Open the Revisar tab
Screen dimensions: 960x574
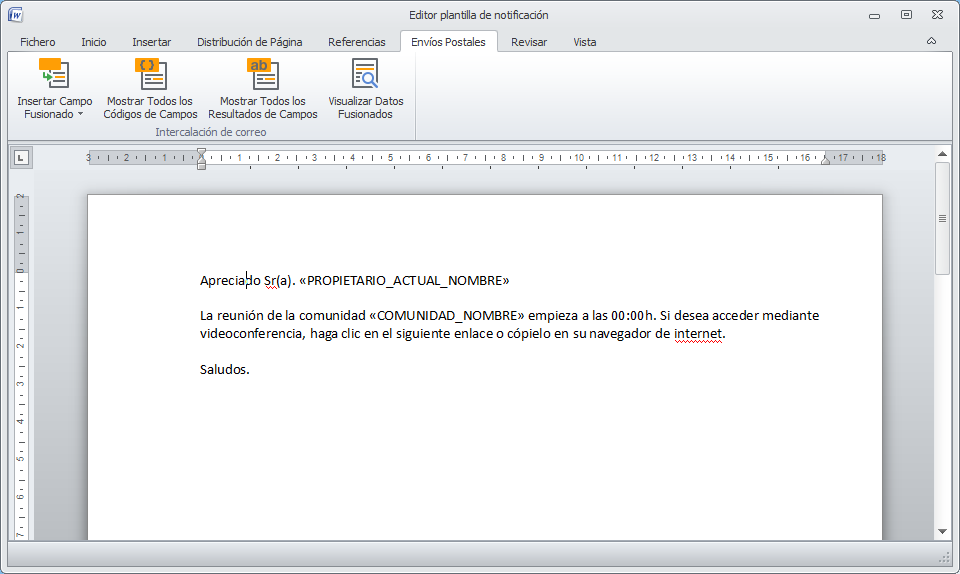529,42
